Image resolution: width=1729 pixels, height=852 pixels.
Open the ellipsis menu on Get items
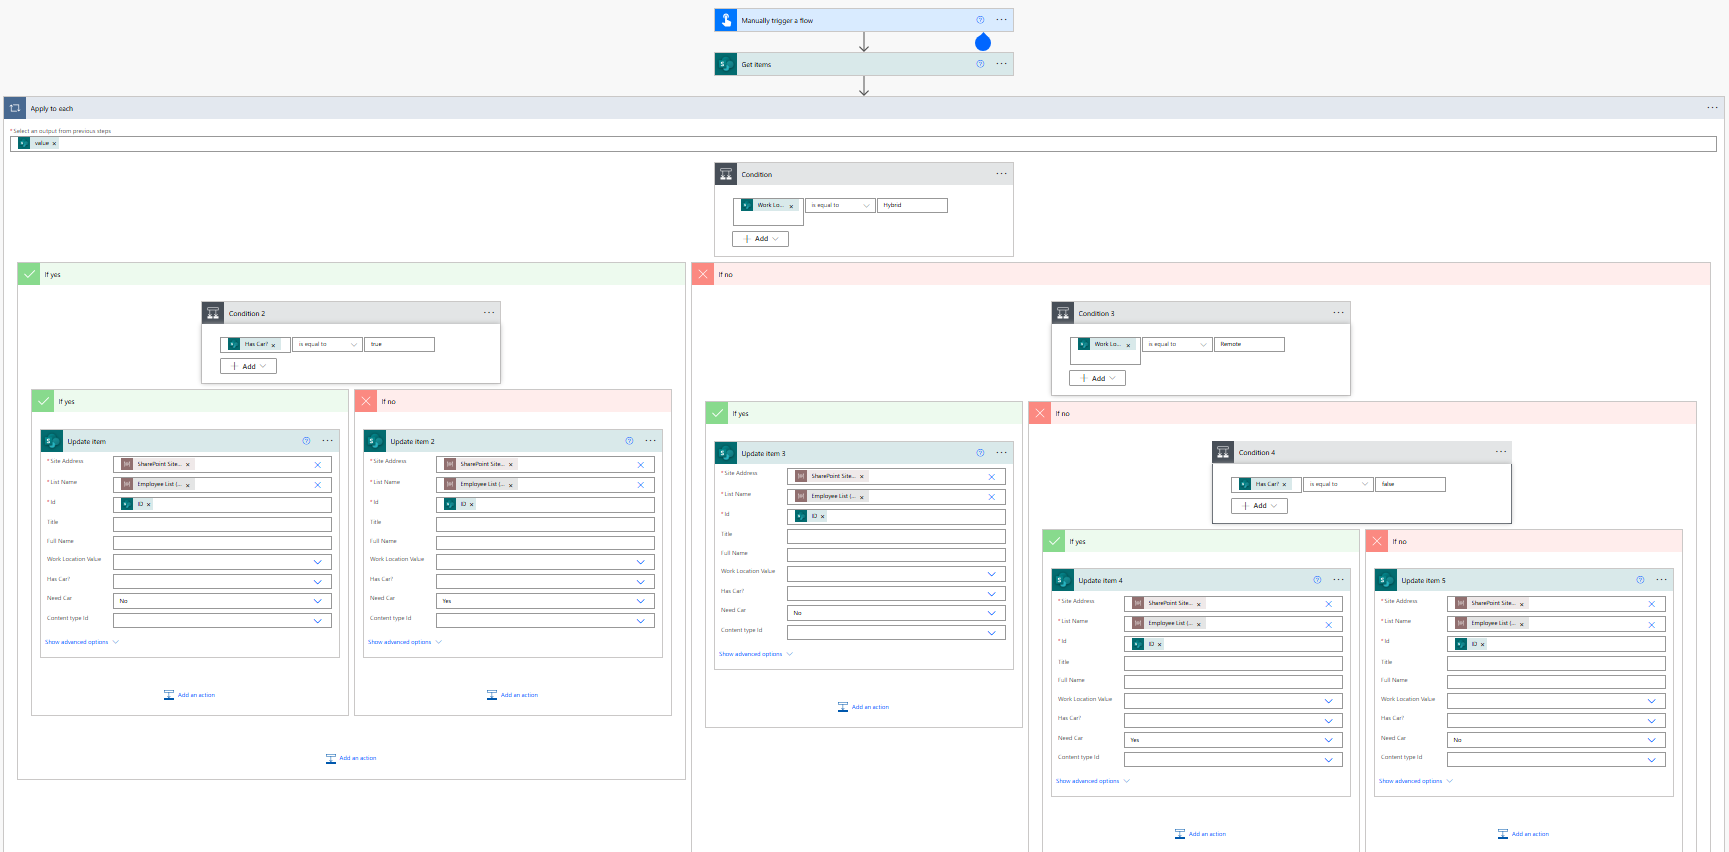1001,64
